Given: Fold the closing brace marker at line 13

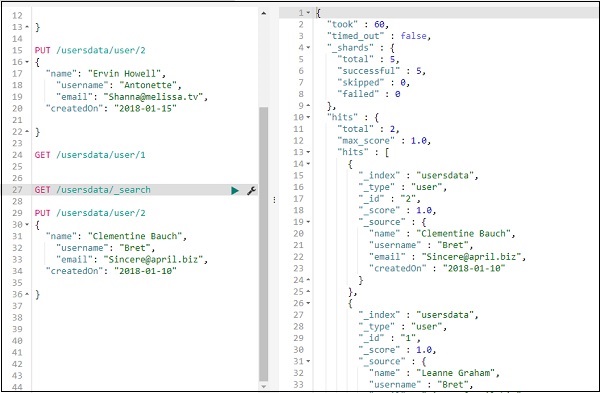Looking at the screenshot, I should pos(27,27).
